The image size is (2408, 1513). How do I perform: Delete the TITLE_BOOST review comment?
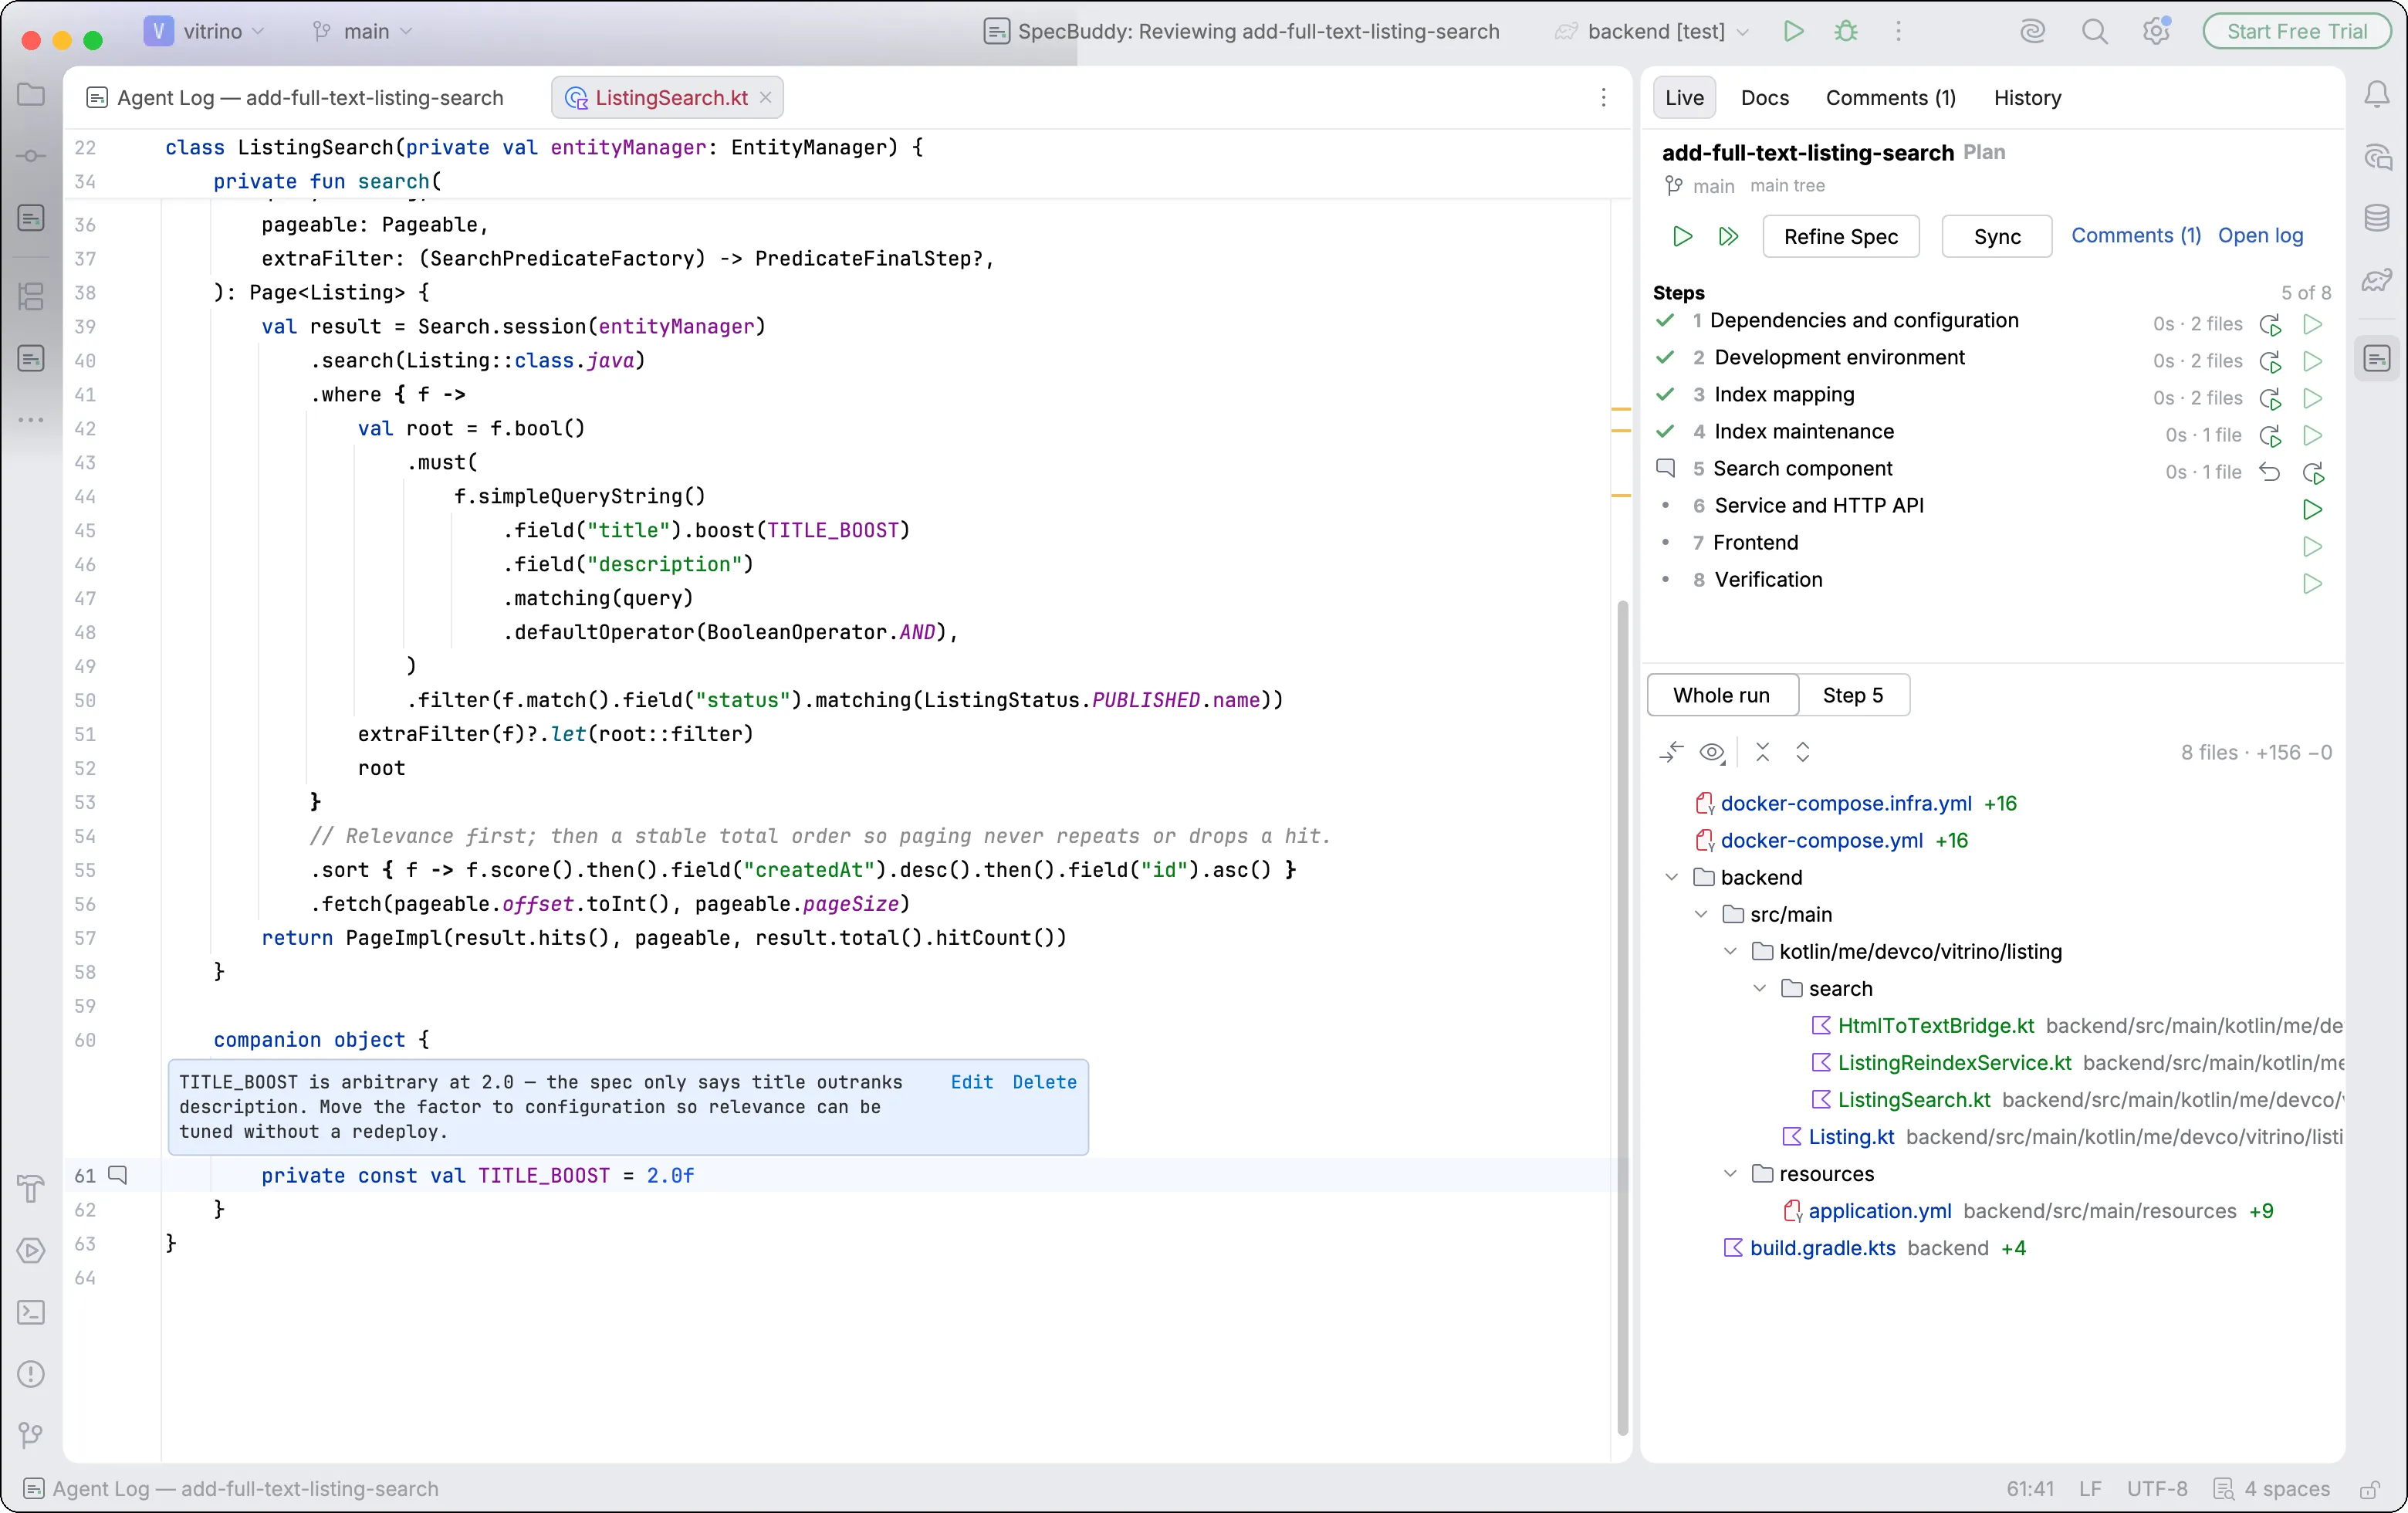point(1044,1082)
